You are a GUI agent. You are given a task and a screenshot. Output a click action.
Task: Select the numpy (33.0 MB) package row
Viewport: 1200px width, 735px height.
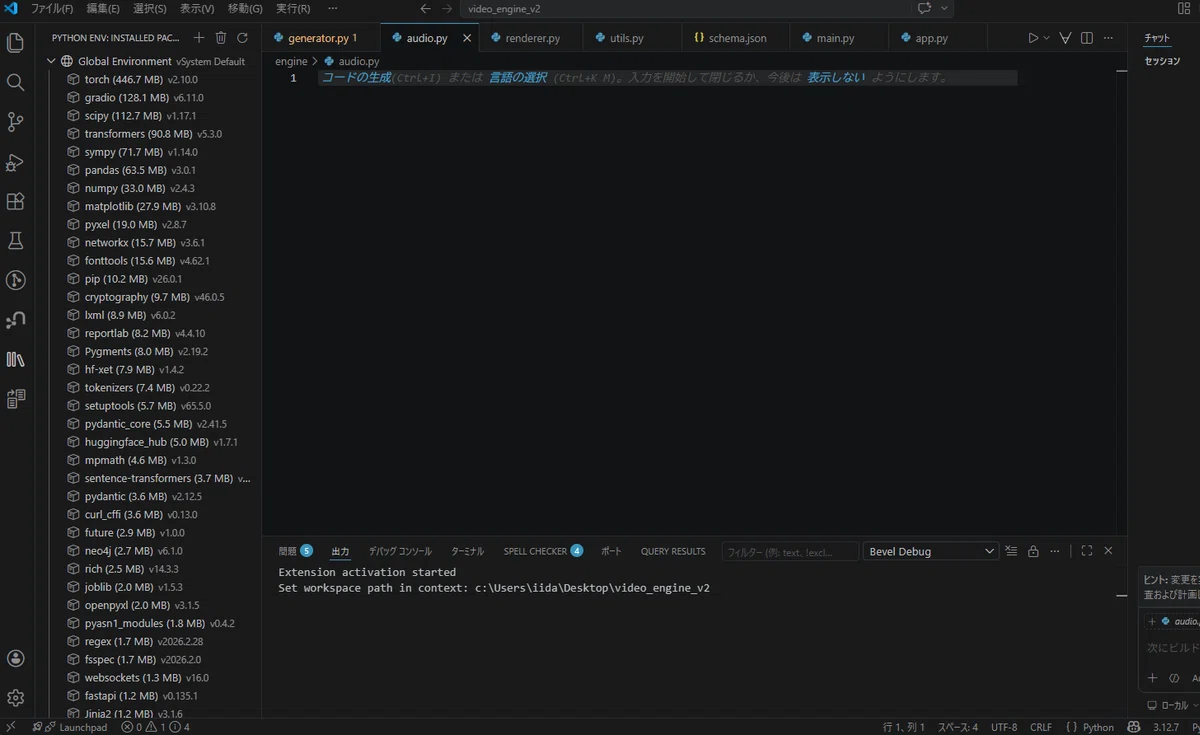150,188
